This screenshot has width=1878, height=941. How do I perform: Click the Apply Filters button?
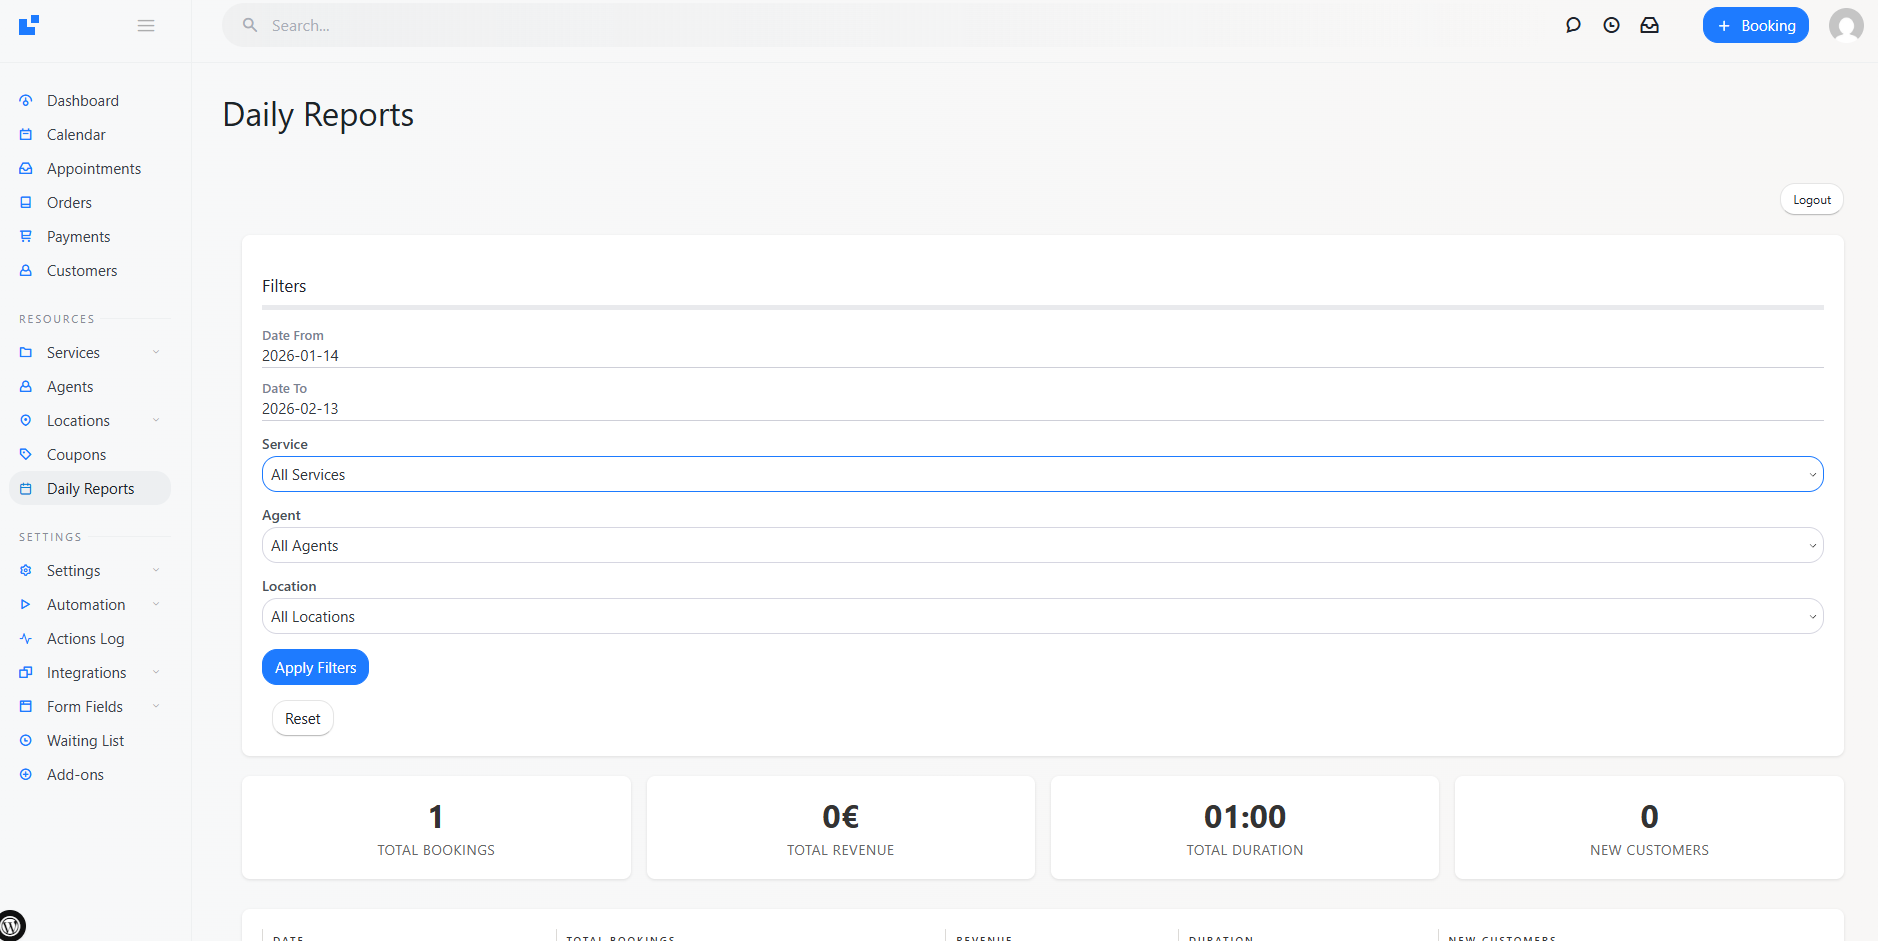click(x=315, y=667)
